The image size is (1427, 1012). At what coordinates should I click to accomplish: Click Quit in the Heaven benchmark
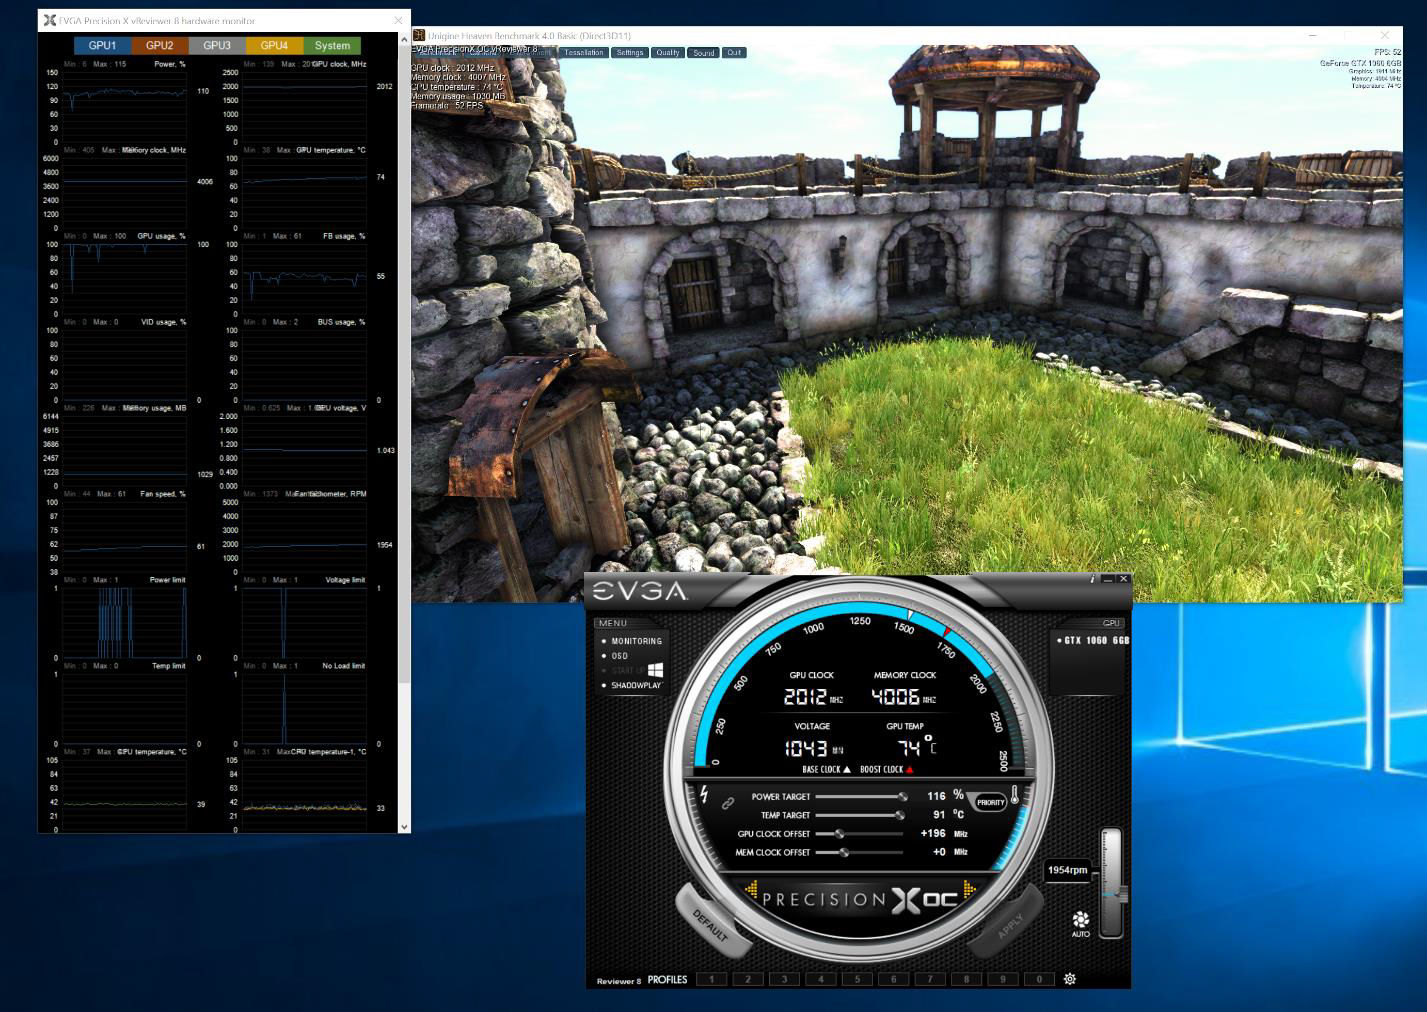735,52
